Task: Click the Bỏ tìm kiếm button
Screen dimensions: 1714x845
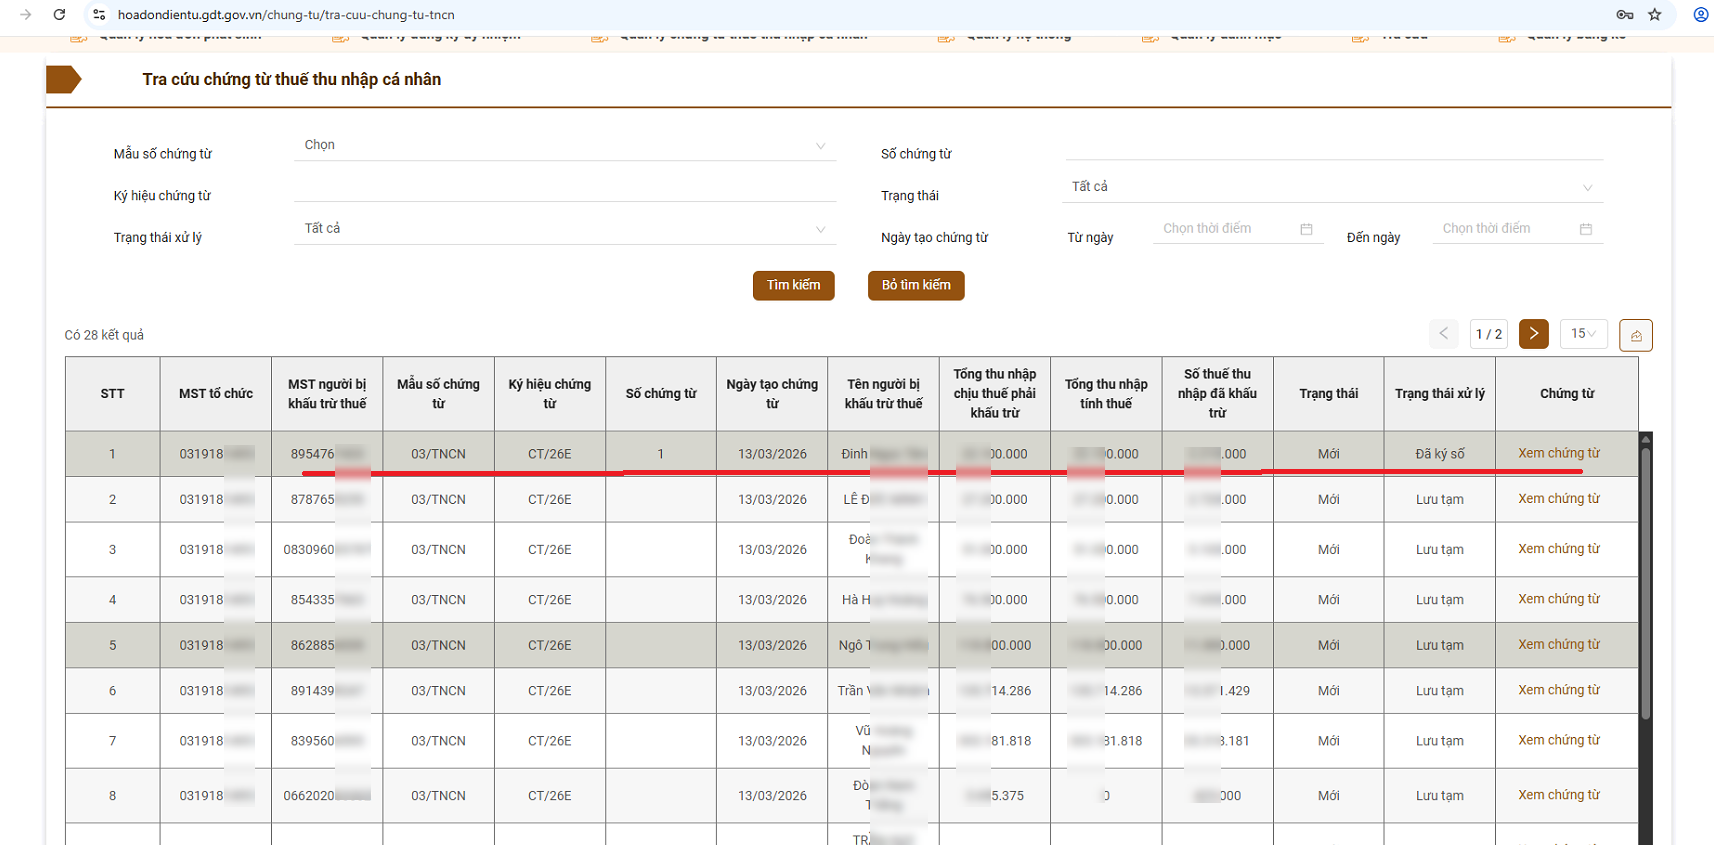Action: 915,286
